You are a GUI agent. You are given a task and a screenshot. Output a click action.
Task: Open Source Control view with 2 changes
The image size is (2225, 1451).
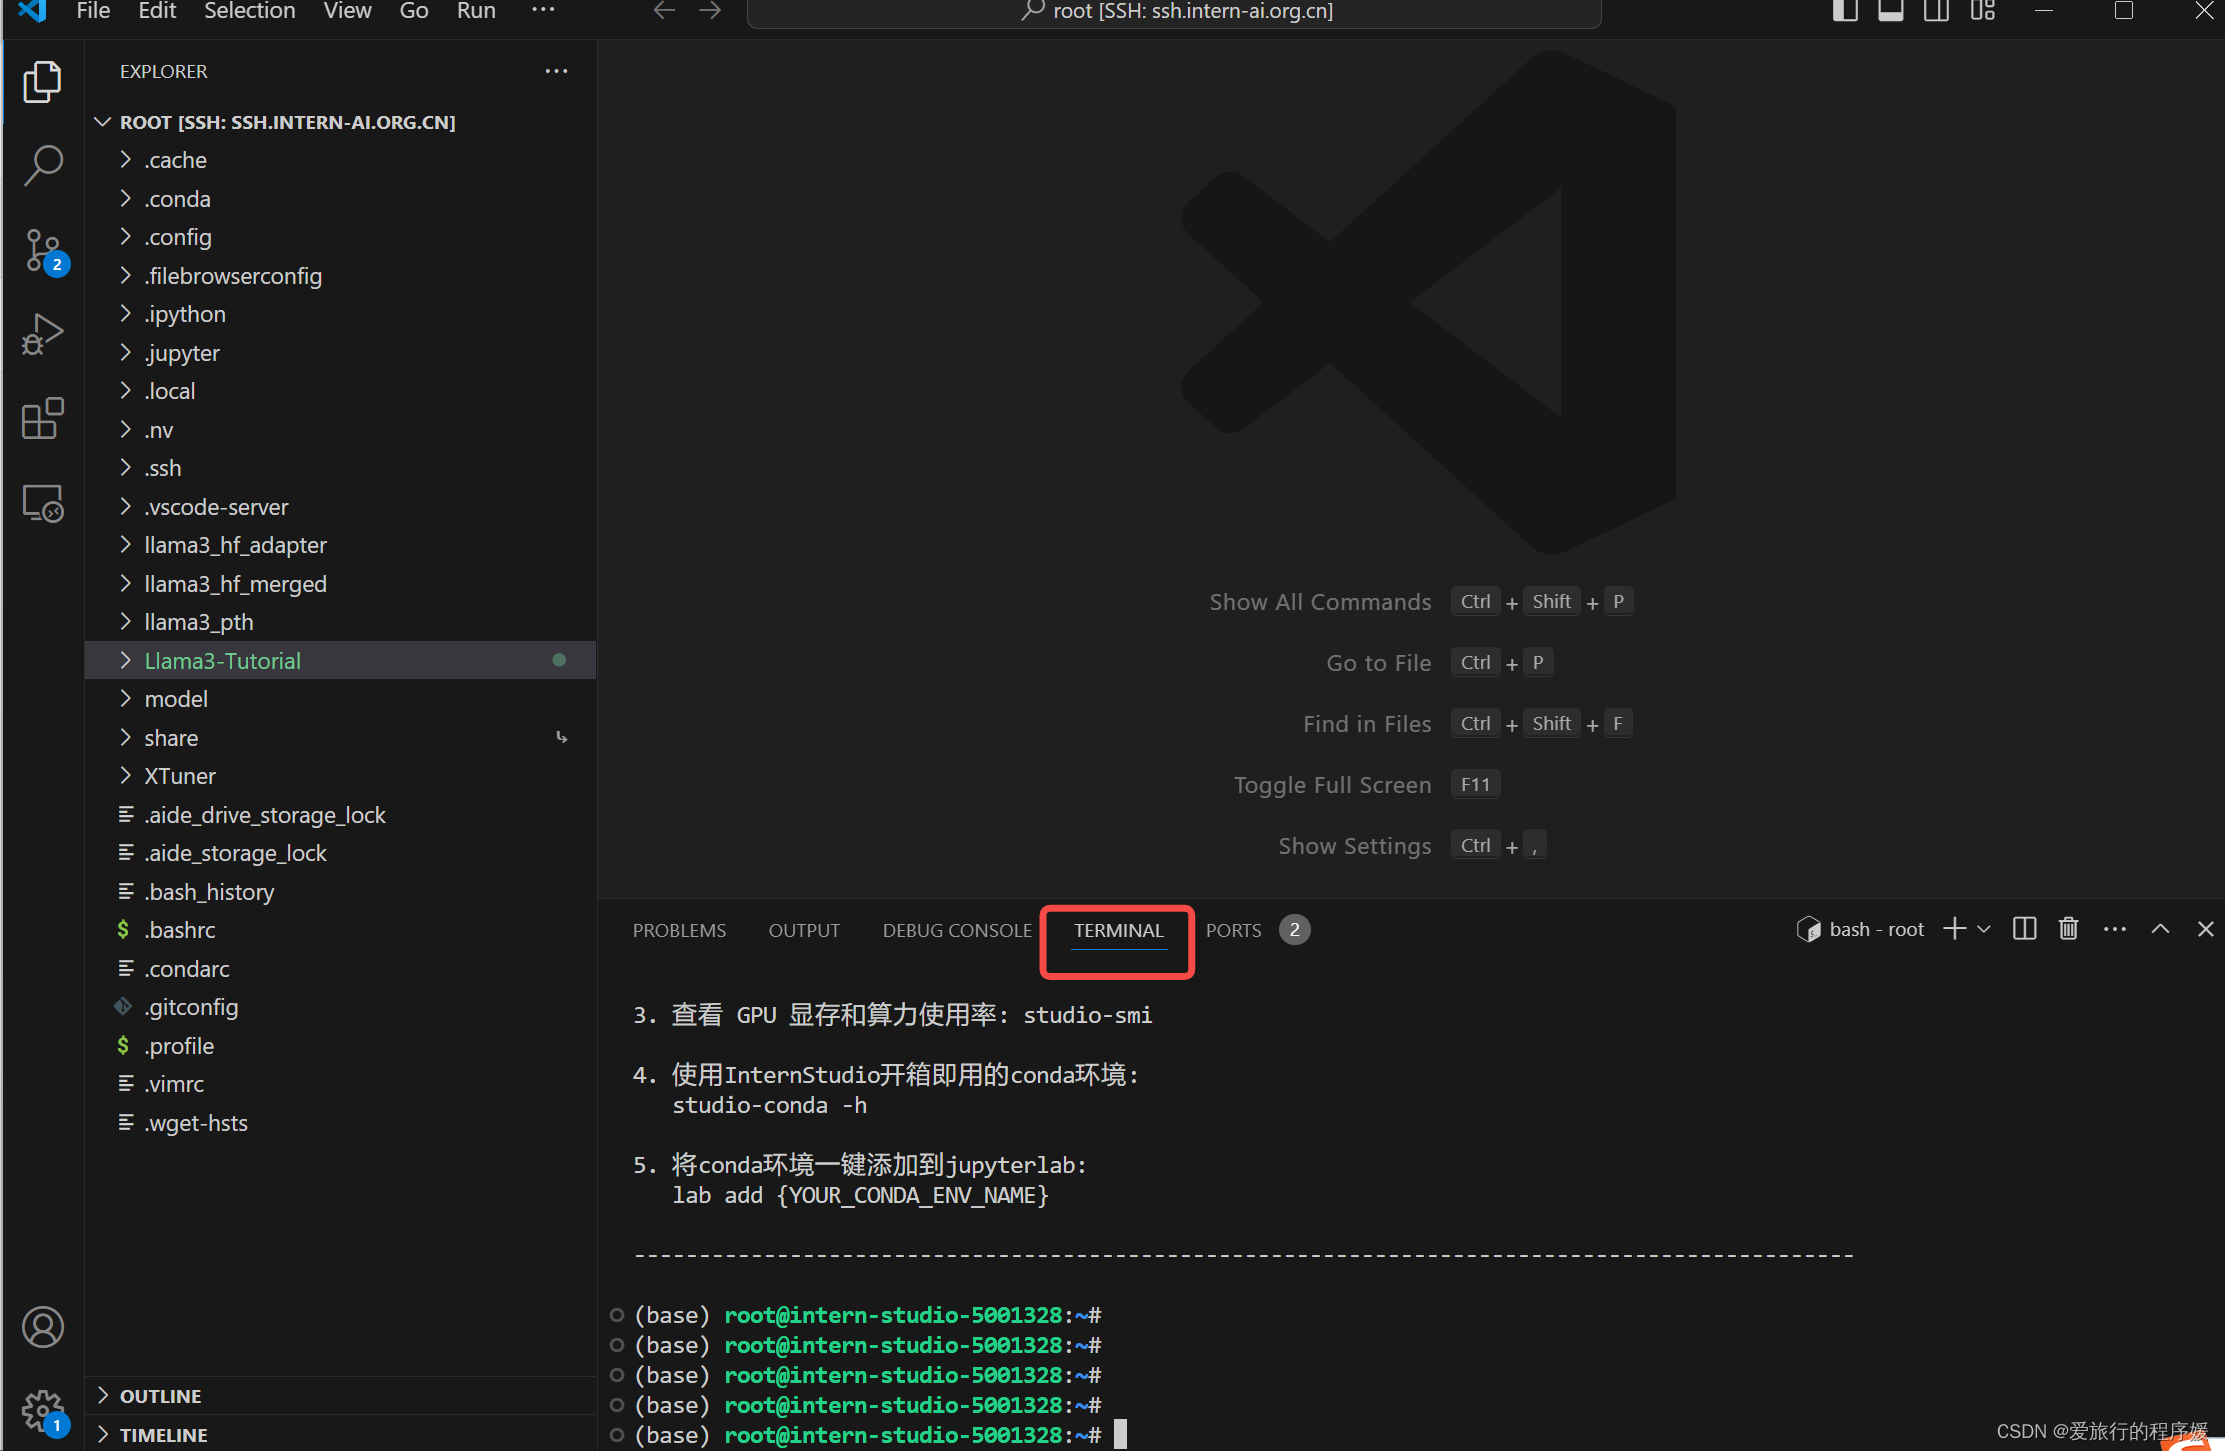click(44, 251)
